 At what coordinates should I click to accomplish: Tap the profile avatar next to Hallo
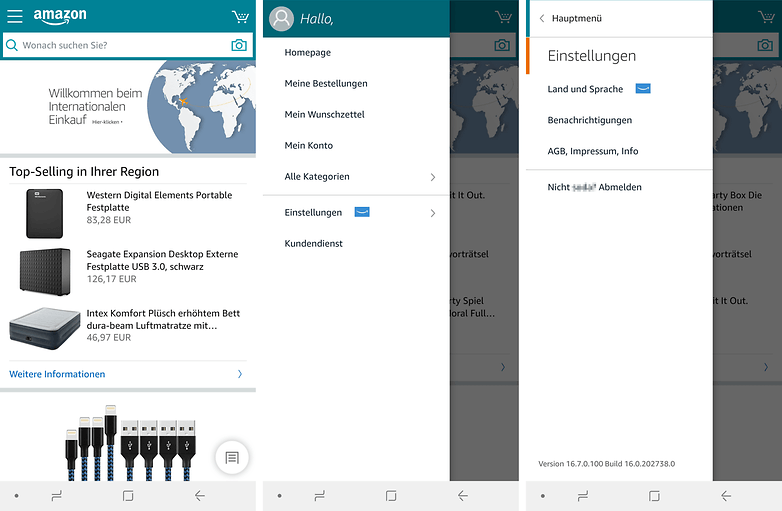(281, 19)
